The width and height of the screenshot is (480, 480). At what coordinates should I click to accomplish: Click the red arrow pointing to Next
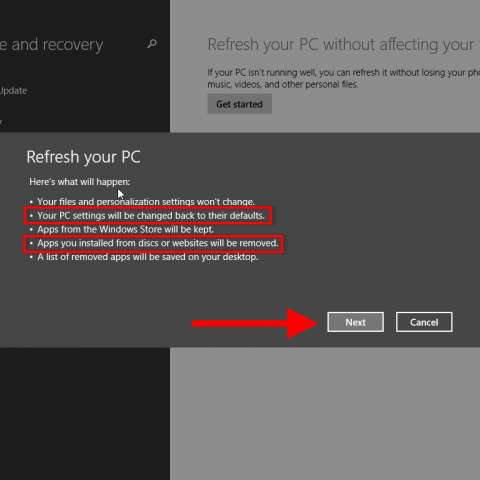(x=255, y=323)
